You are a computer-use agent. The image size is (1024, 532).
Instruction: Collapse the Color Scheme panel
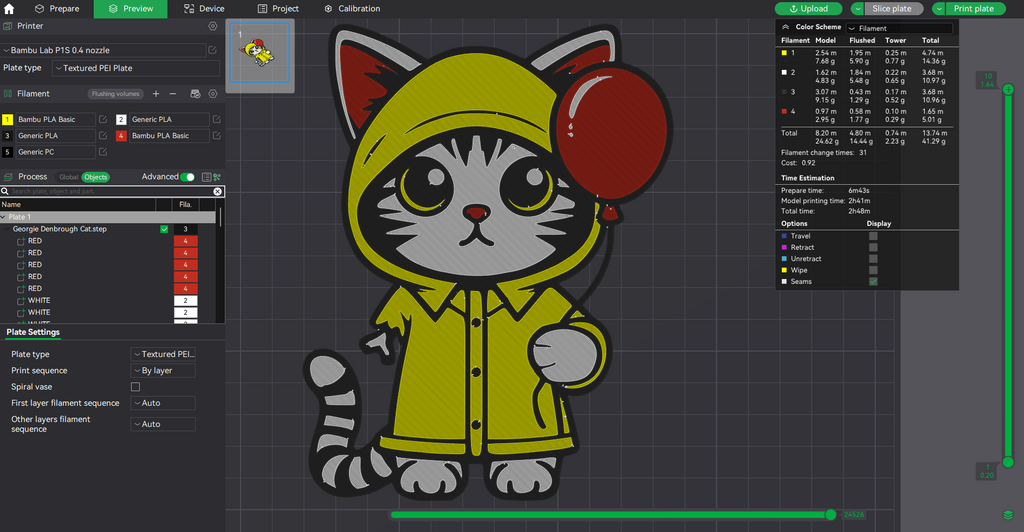(785, 27)
